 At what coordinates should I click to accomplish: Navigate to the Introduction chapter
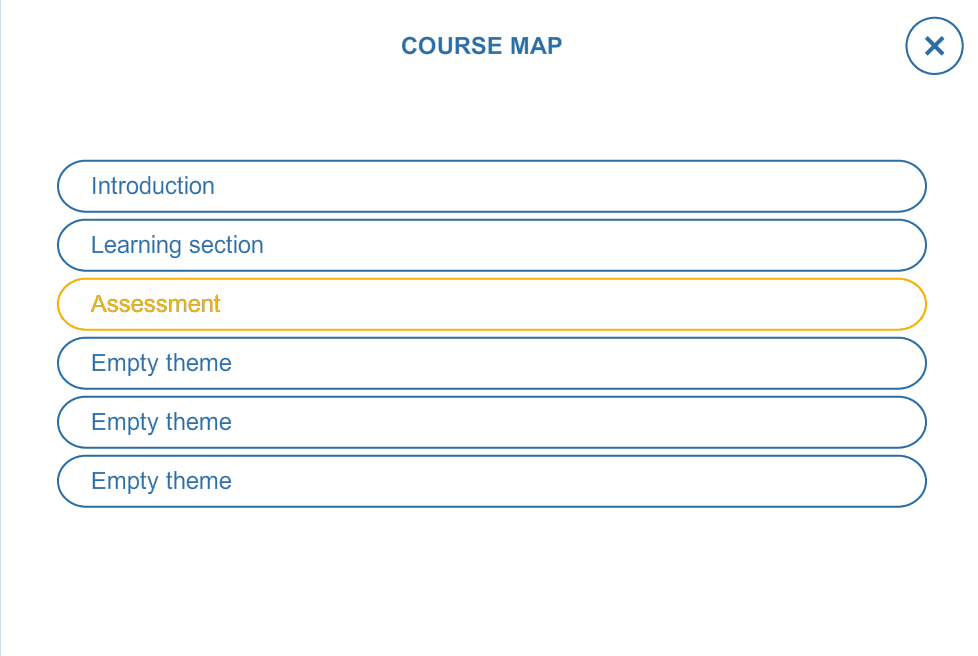coord(491,186)
